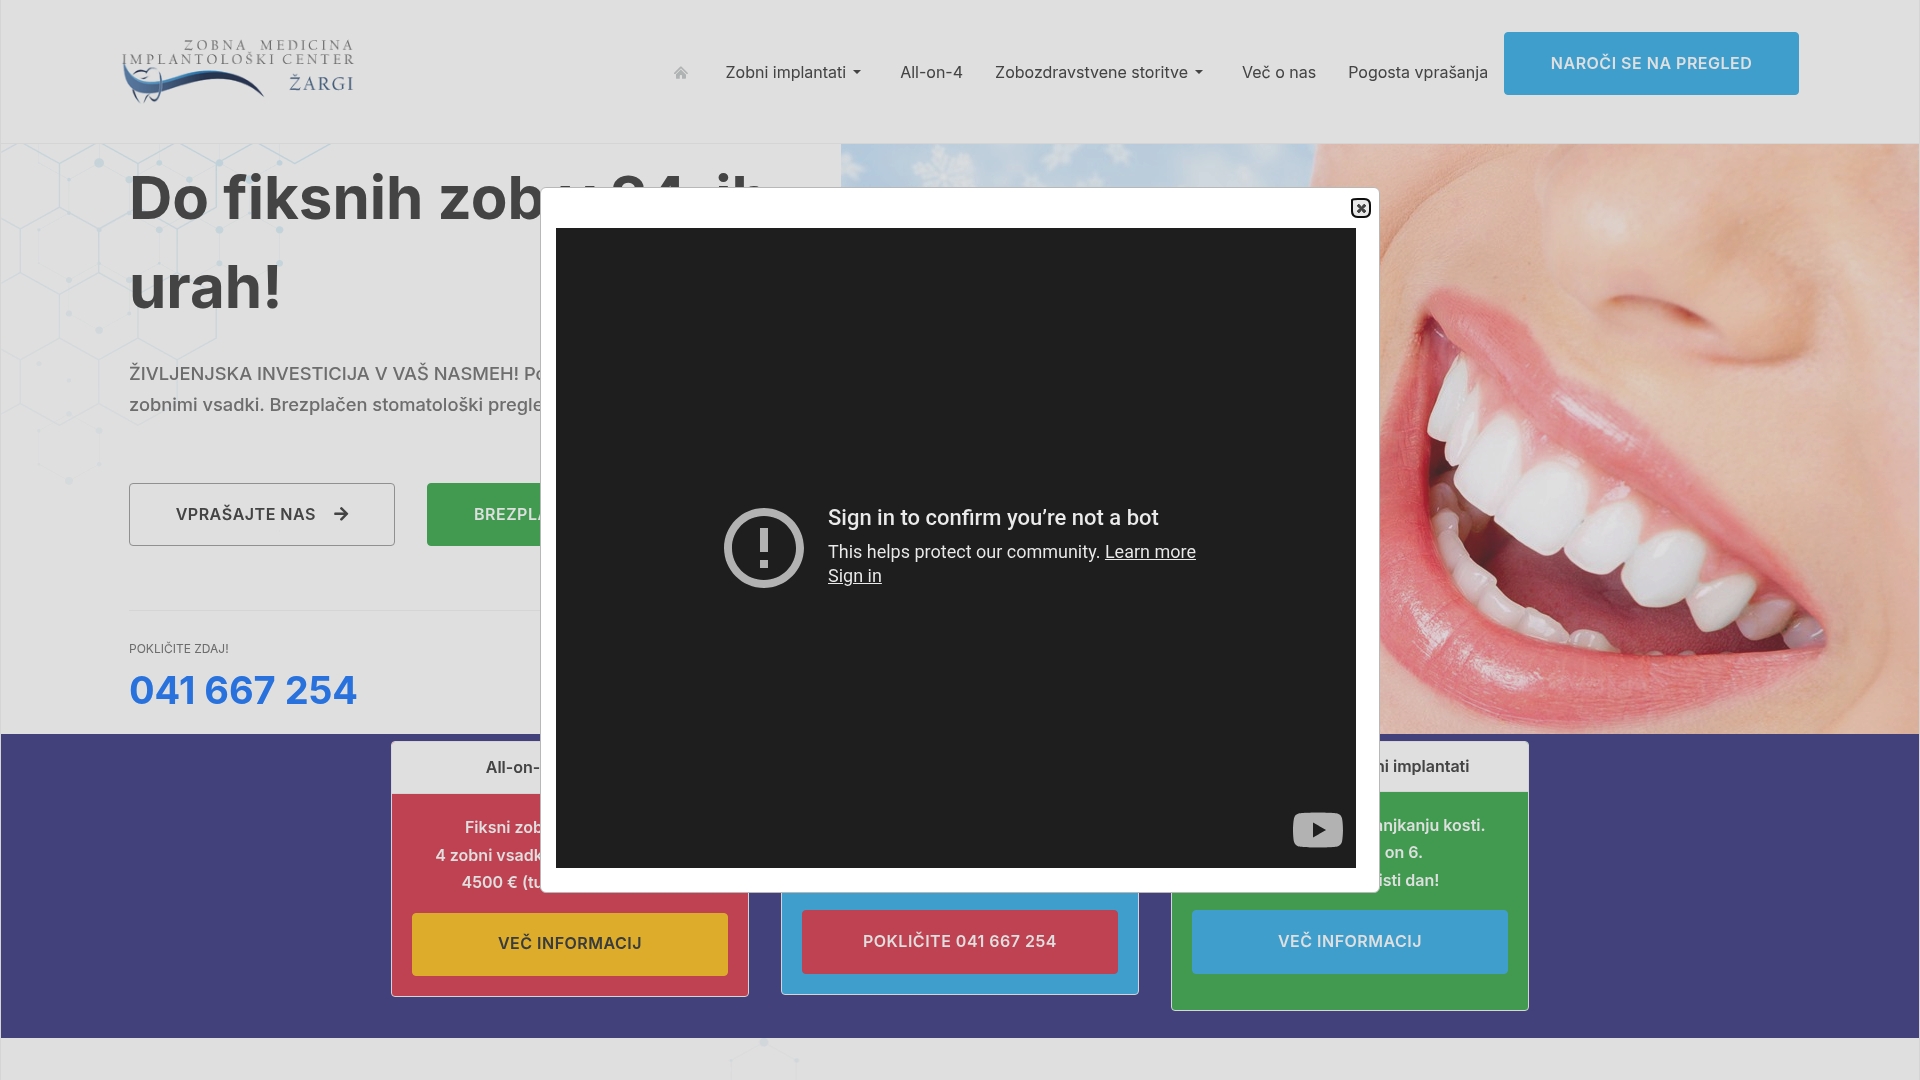
Task: Click the red POKLIČITE 041 667 254 button
Action: 959,941
